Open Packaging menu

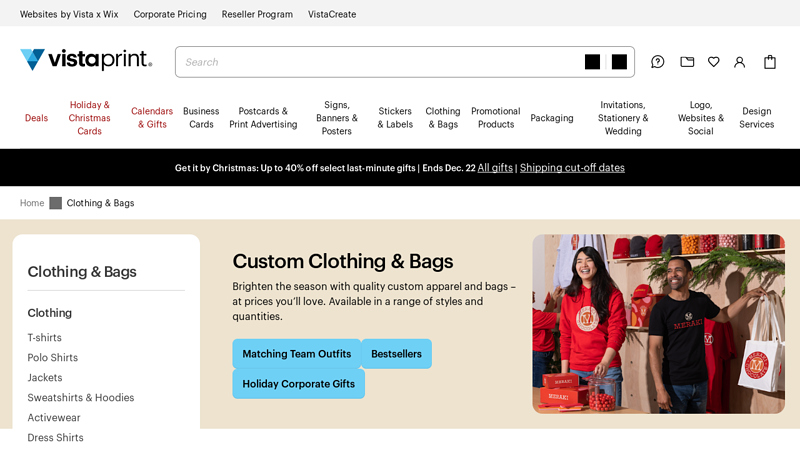click(552, 118)
